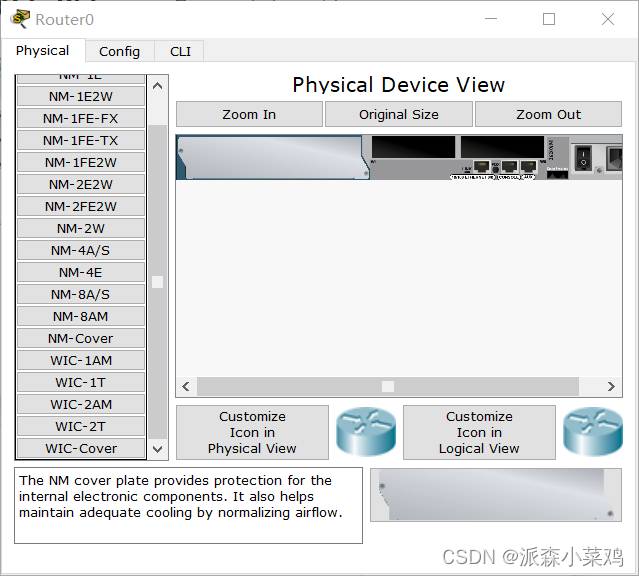Select the NM-1FE2W module
639x576 pixels.
[81, 163]
